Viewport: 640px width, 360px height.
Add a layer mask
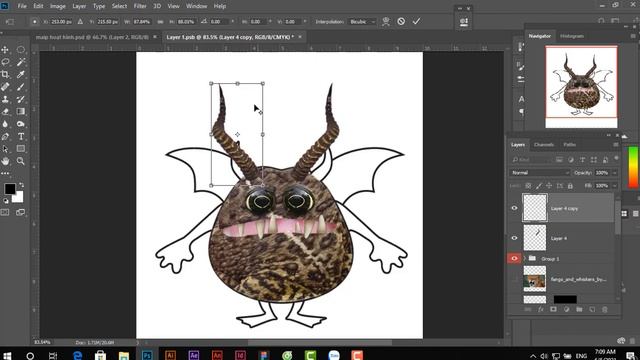[x=553, y=309]
